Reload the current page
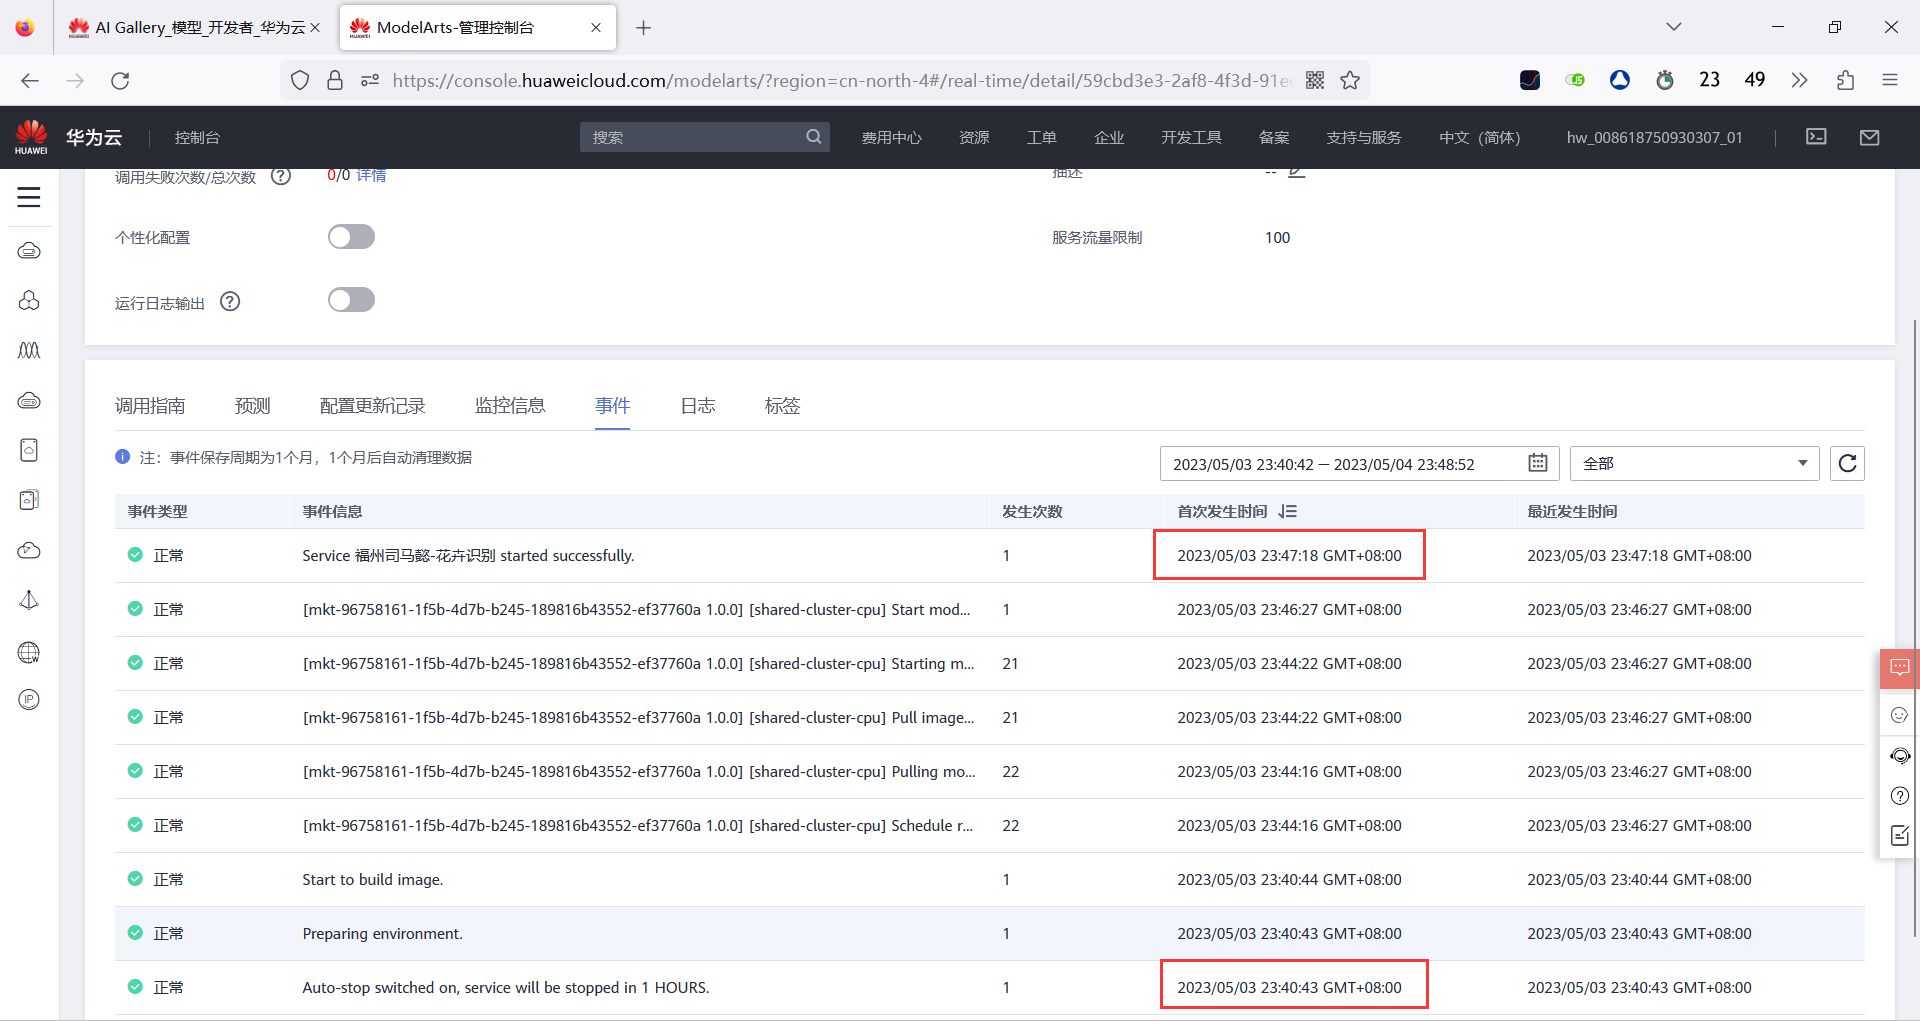This screenshot has height=1021, width=1920. point(120,80)
